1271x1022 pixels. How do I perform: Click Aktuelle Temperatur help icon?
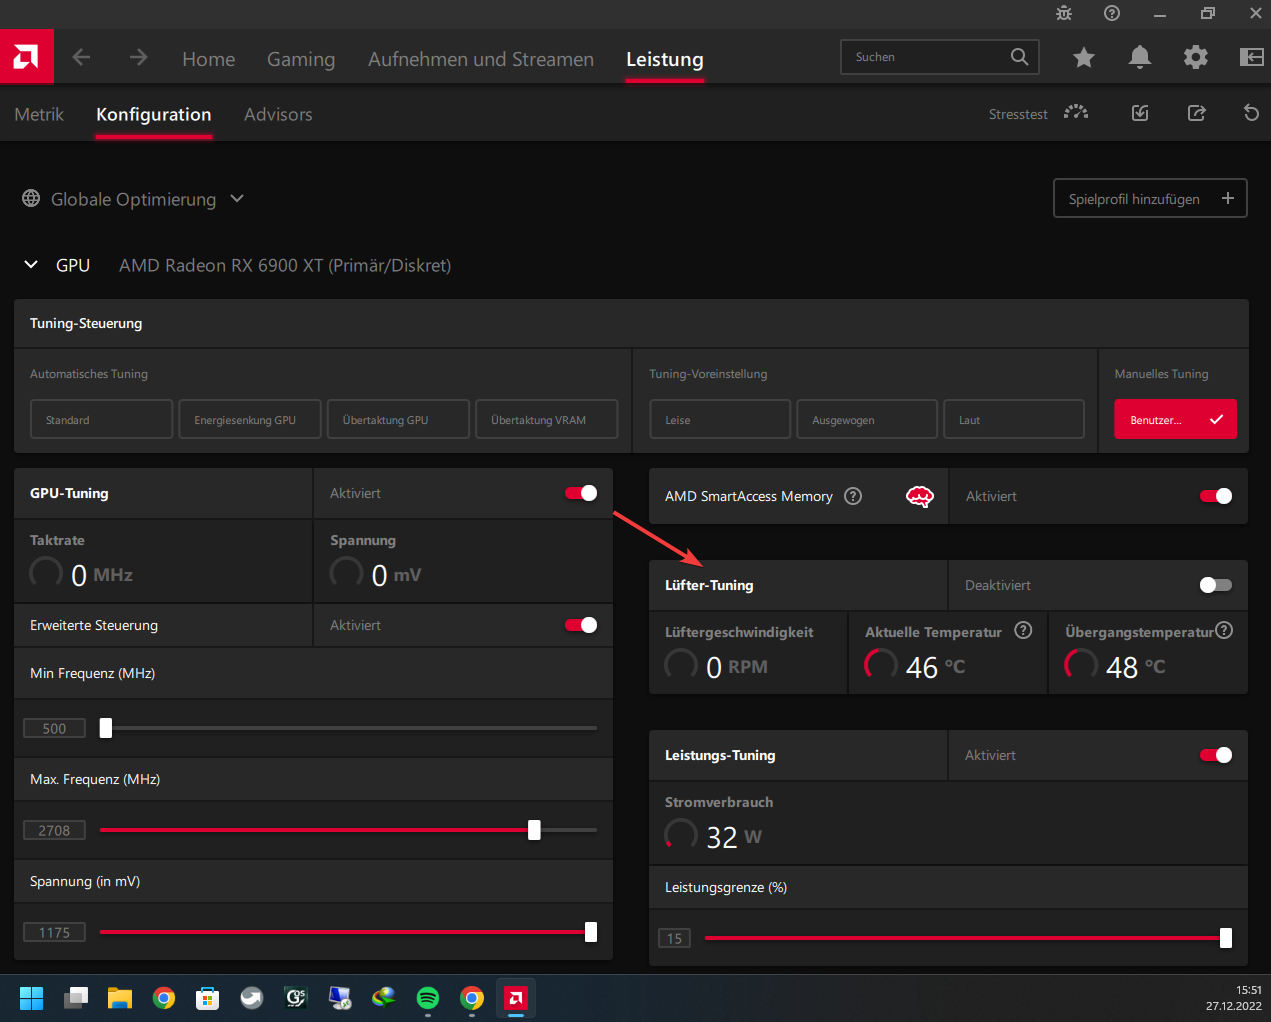point(1023,630)
